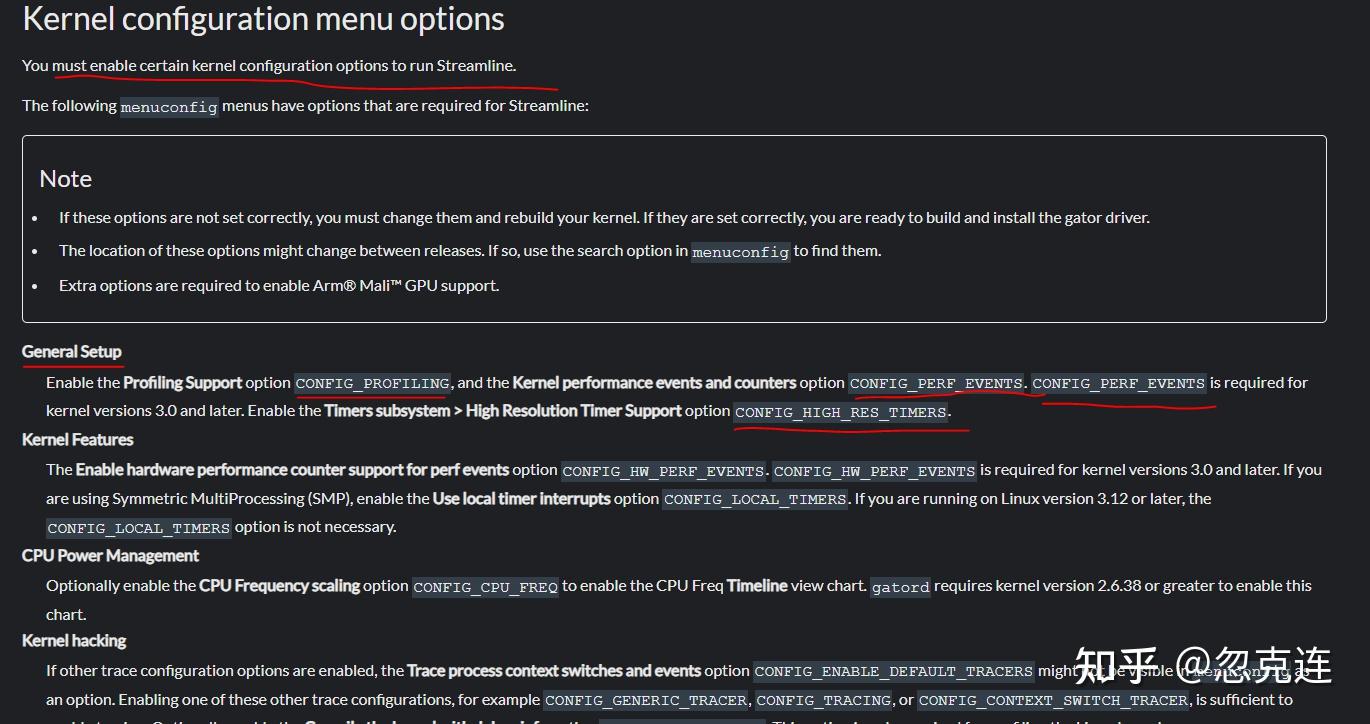Click menuconfig code inside the Note box
Screen dimensions: 1370x724
741,252
